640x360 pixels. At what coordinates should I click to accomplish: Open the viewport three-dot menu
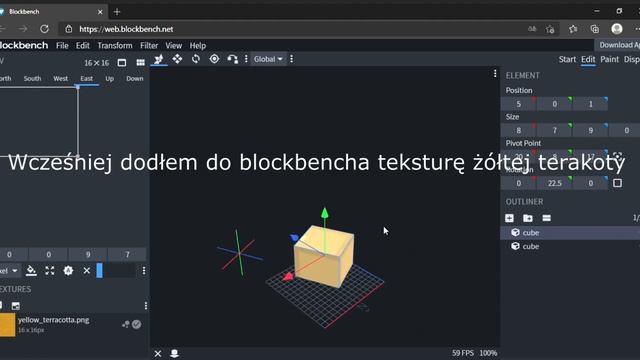(x=495, y=73)
